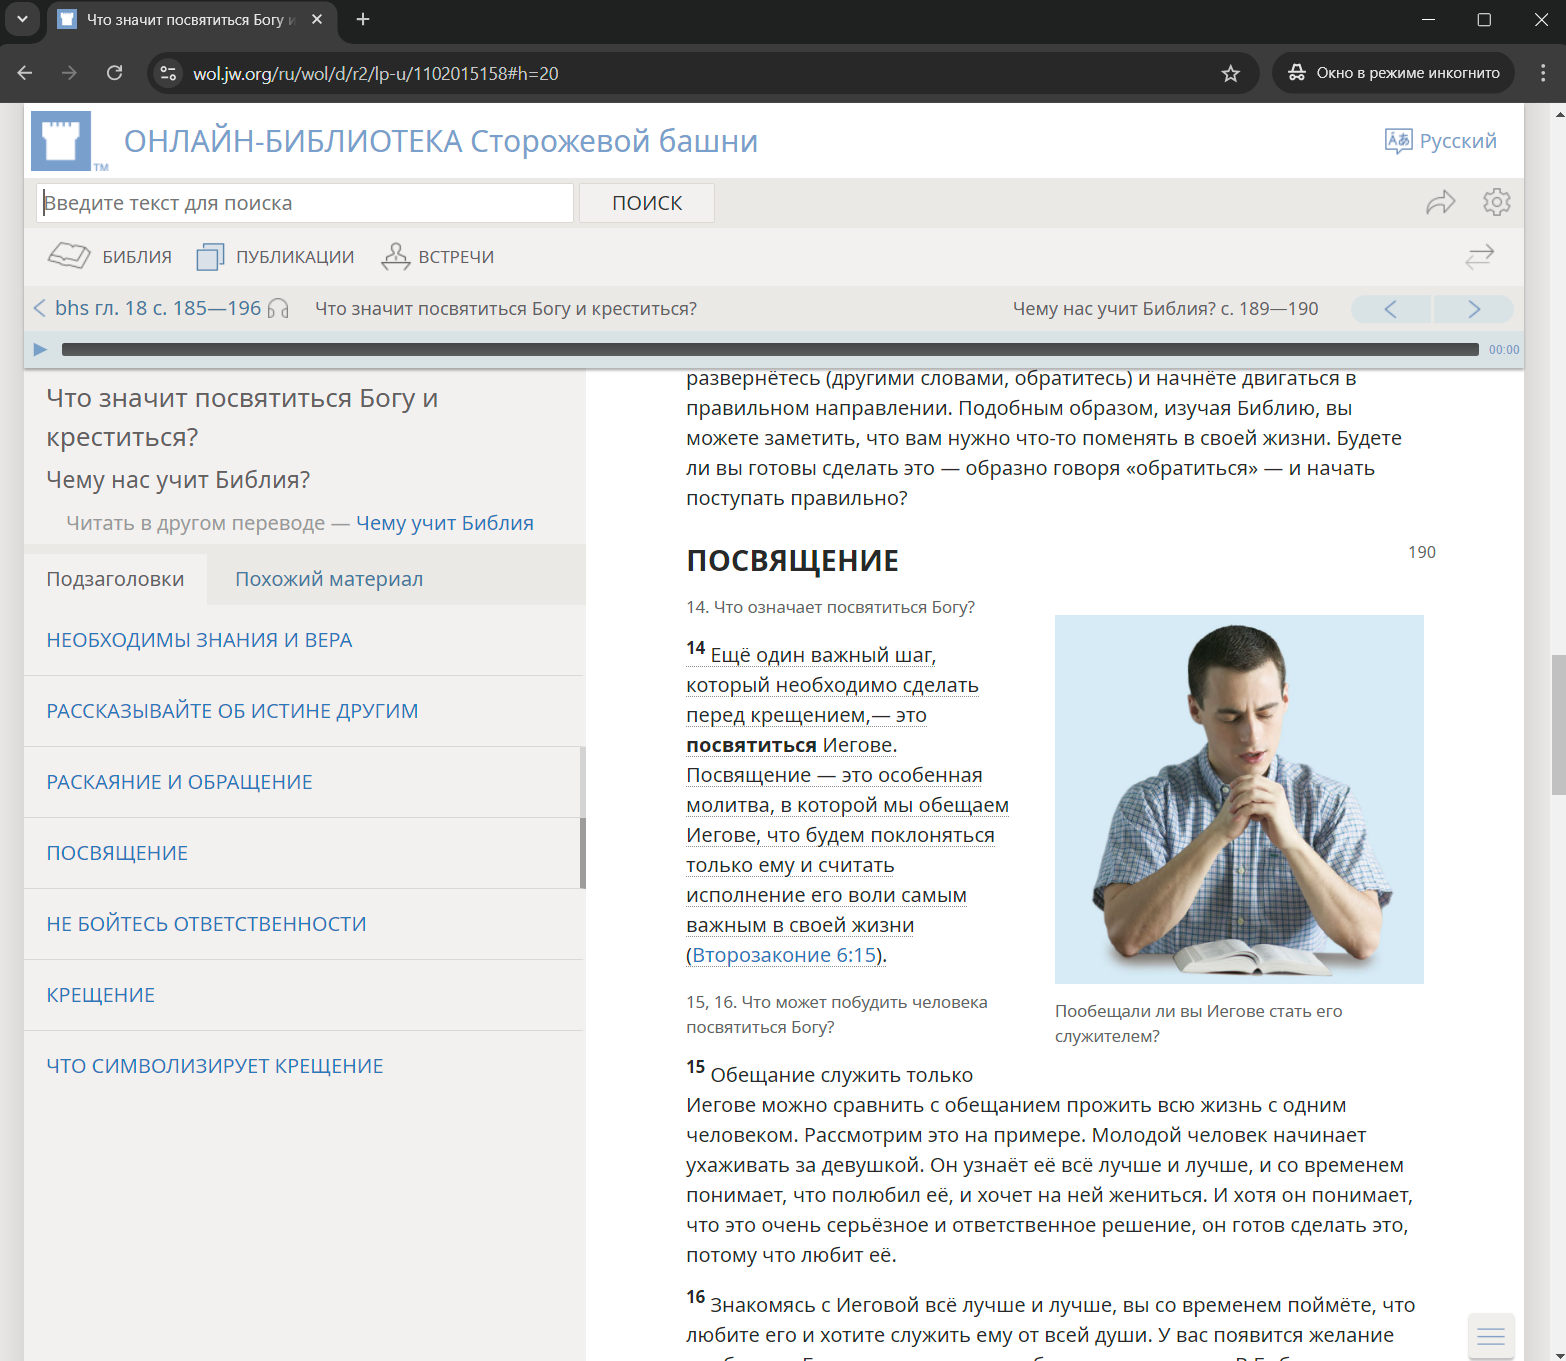
Task: Go back in browser history
Action: 25,73
